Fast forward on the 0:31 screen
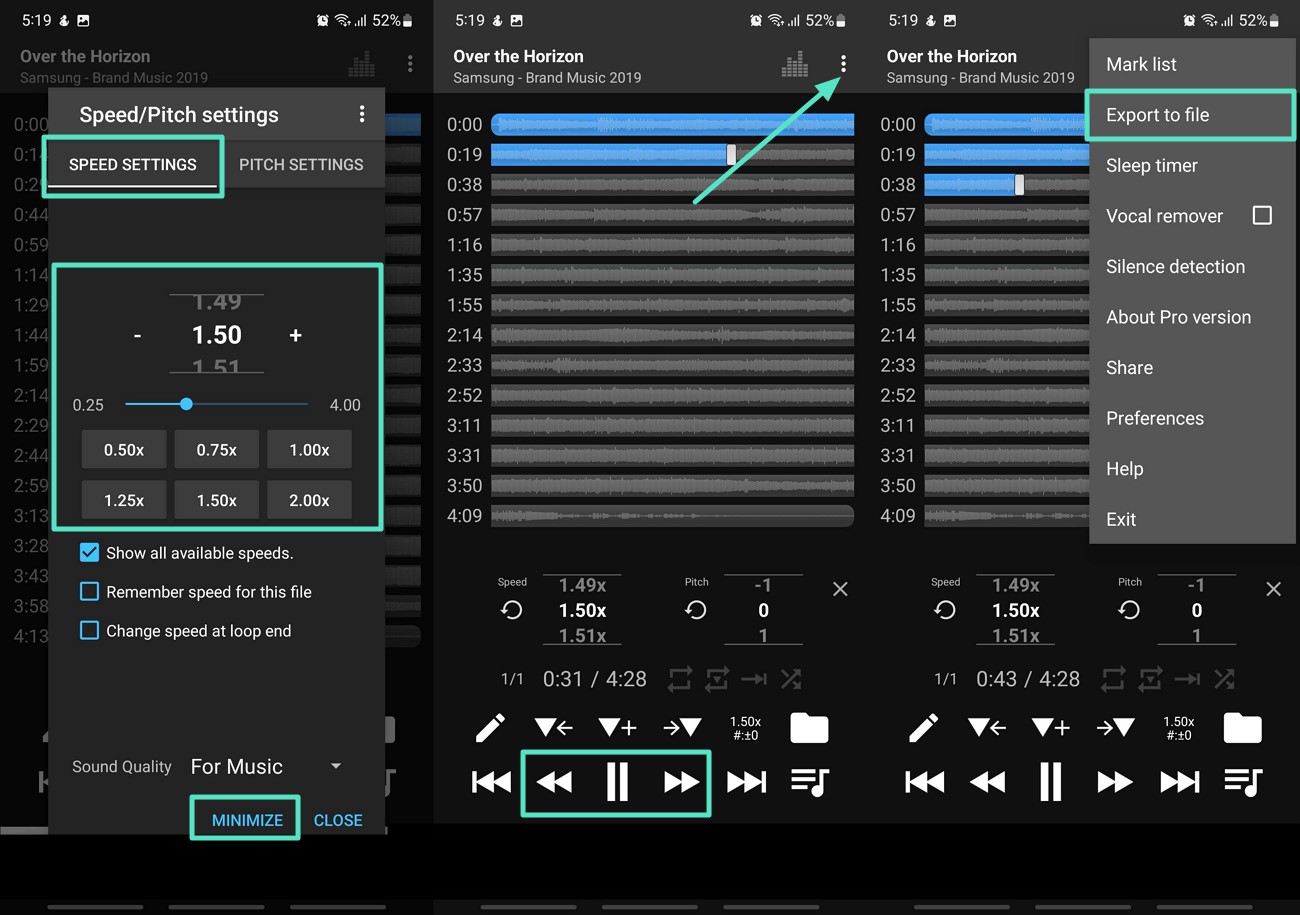Image resolution: width=1300 pixels, height=915 pixels. (681, 782)
